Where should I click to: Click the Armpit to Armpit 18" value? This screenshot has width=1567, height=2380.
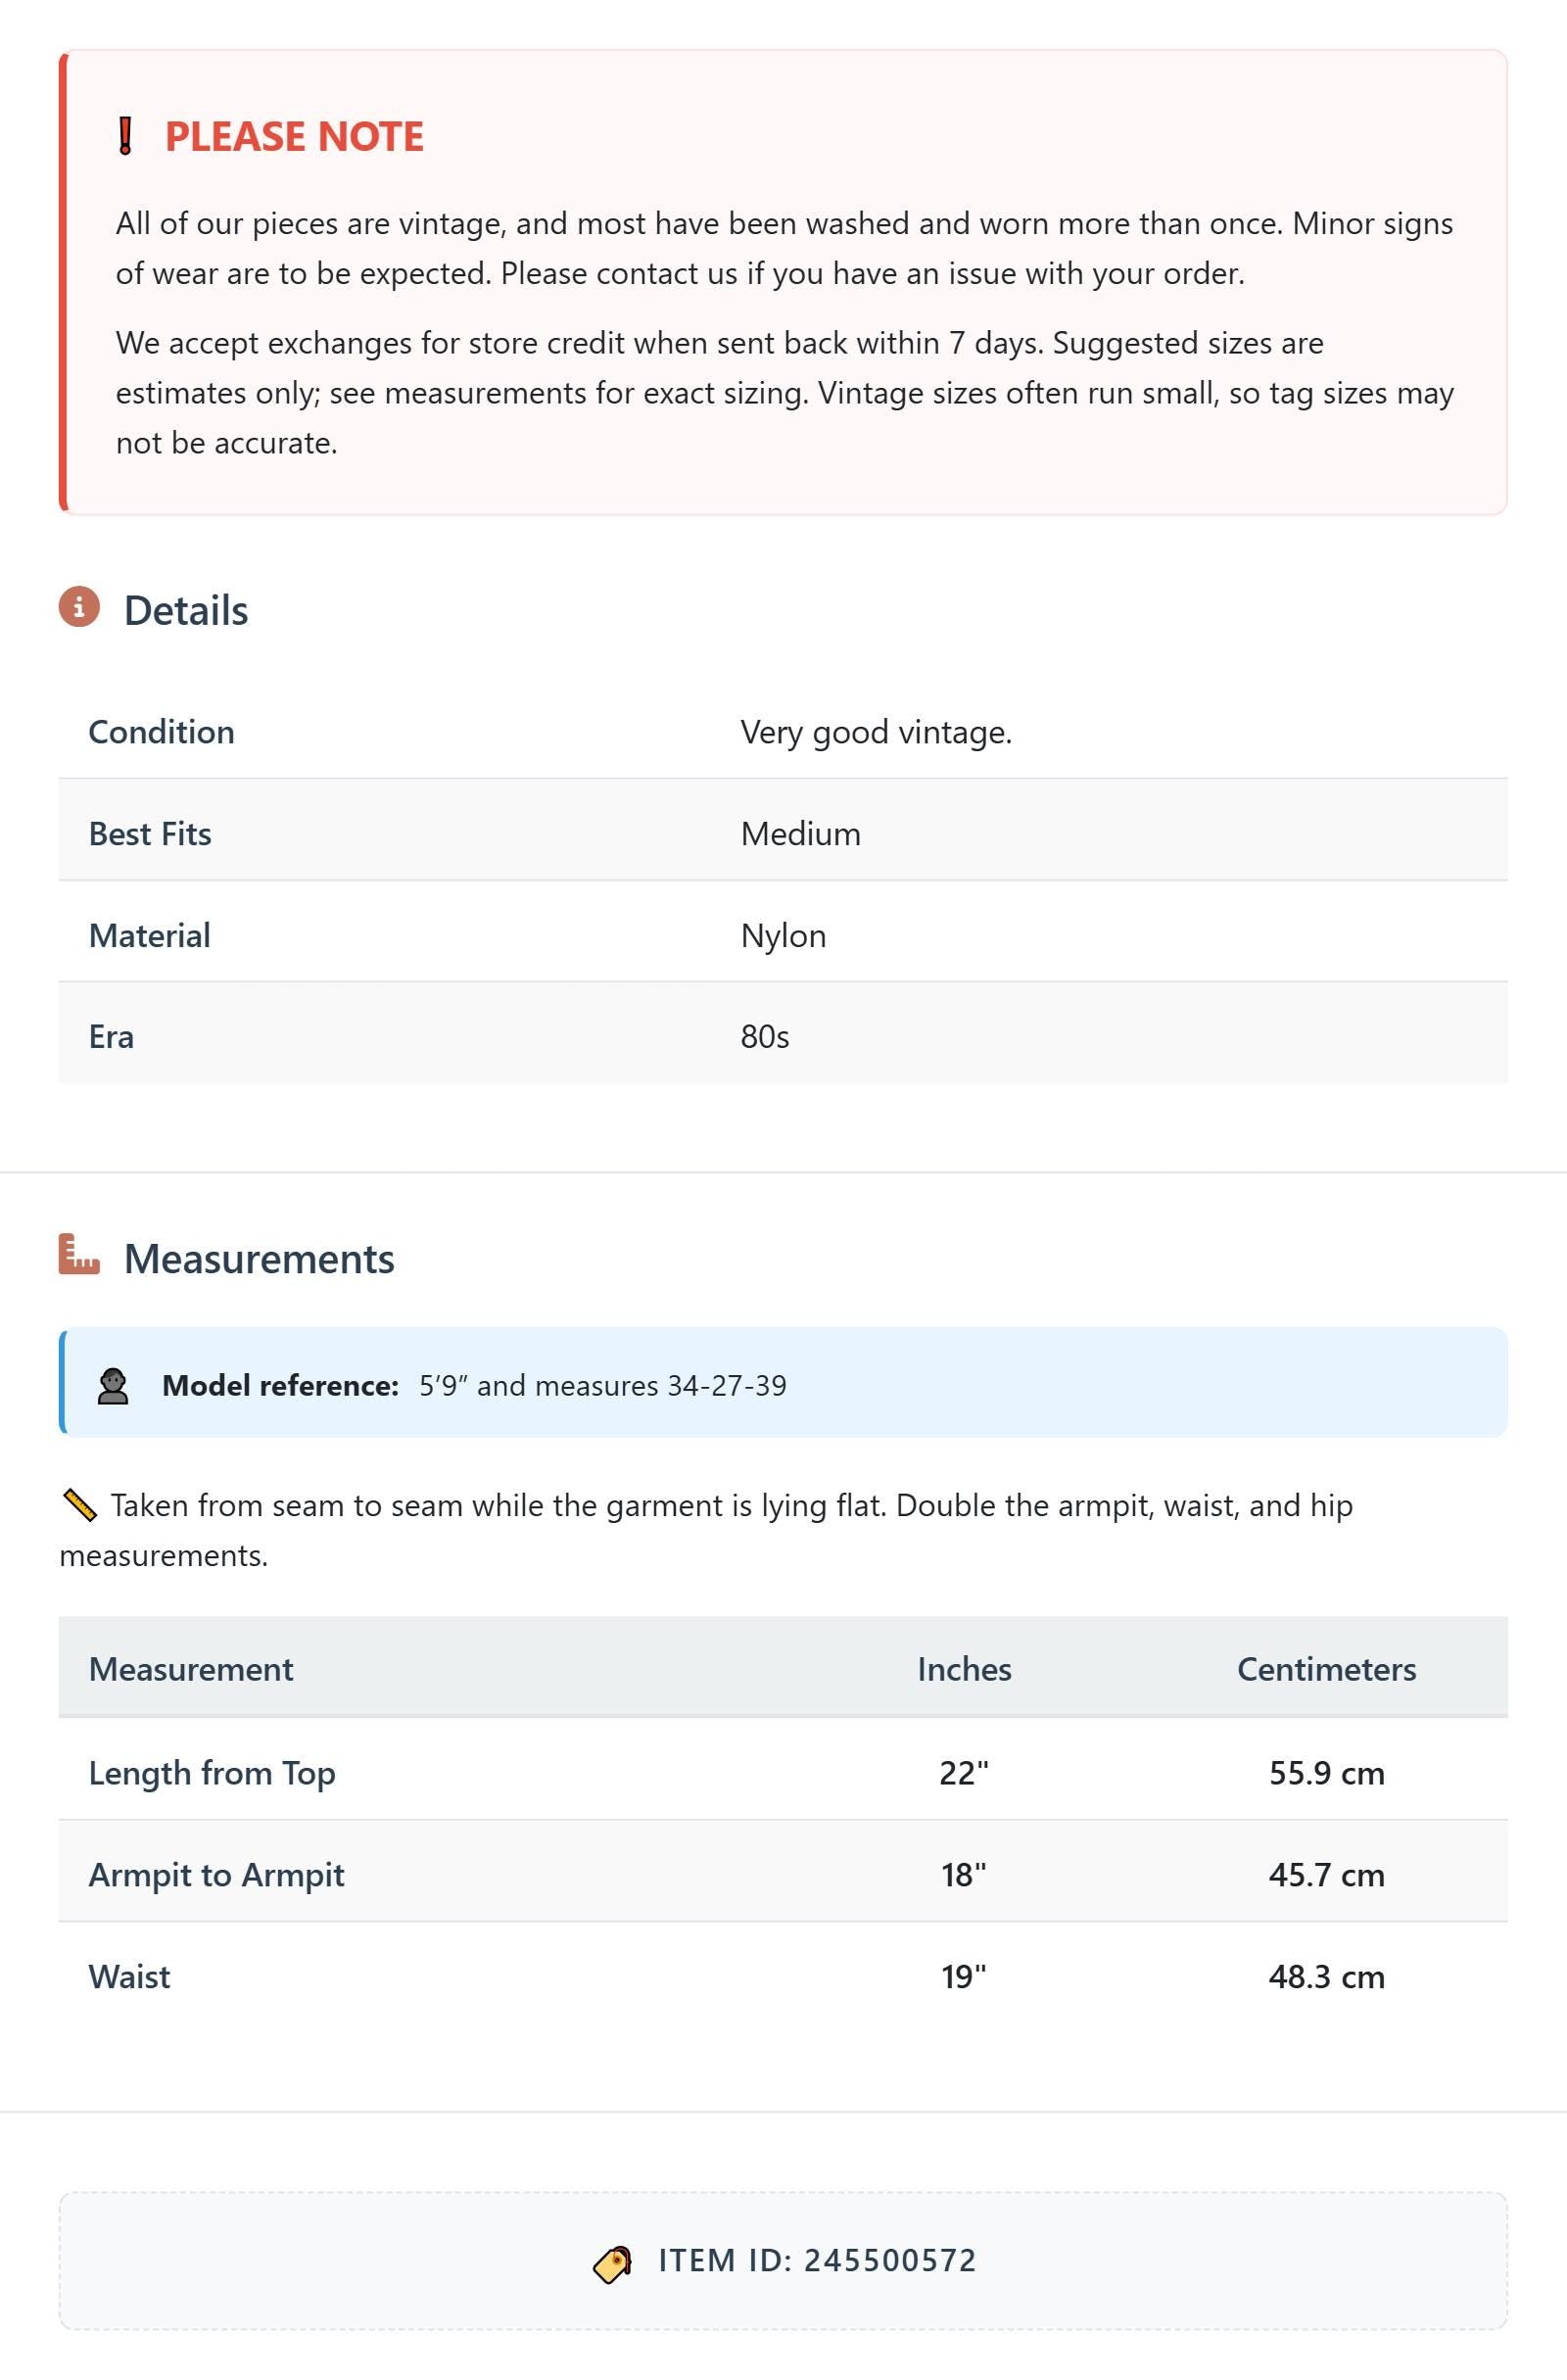(x=963, y=1875)
